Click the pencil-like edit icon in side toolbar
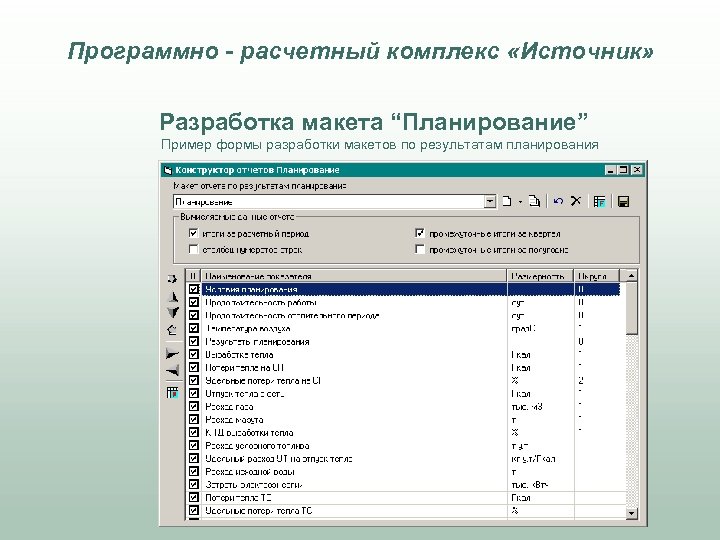Image resolution: width=720 pixels, height=540 pixels. point(172,330)
